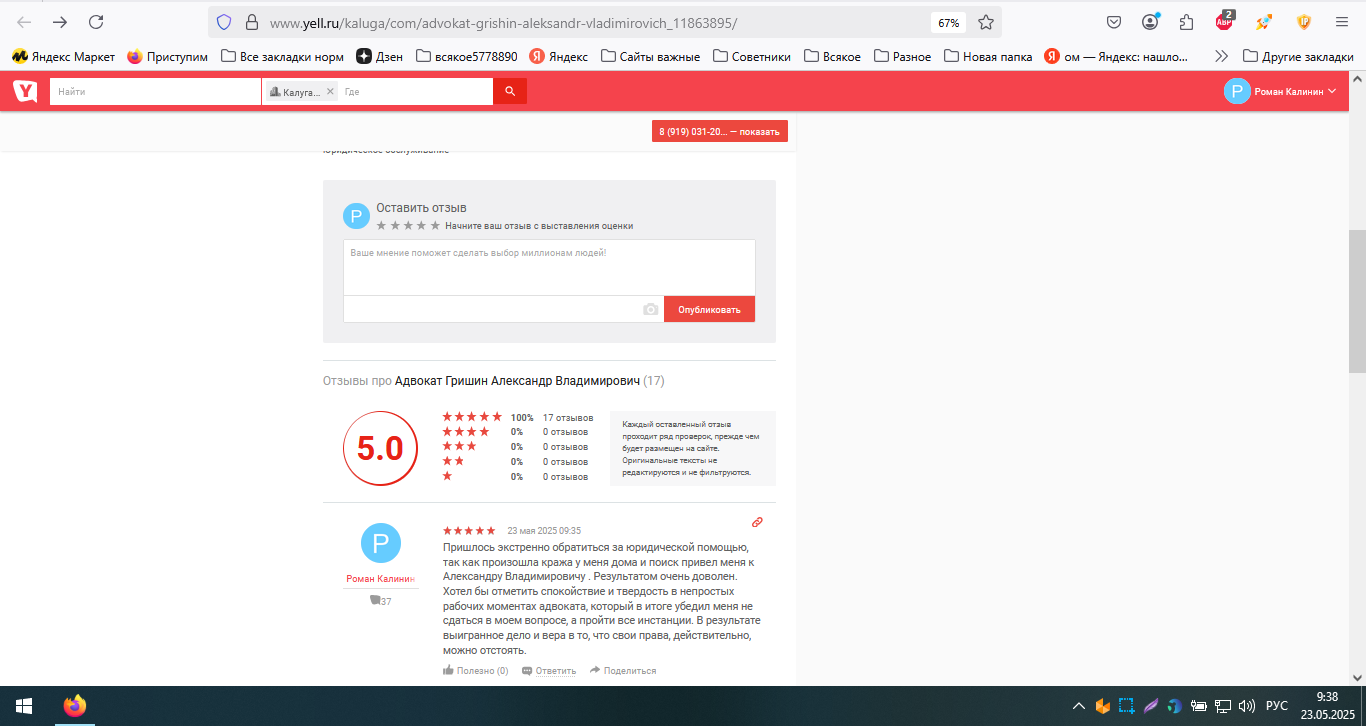The height and width of the screenshot is (726, 1366).
Task: Click Поделиться under the review
Action: [x=623, y=671]
